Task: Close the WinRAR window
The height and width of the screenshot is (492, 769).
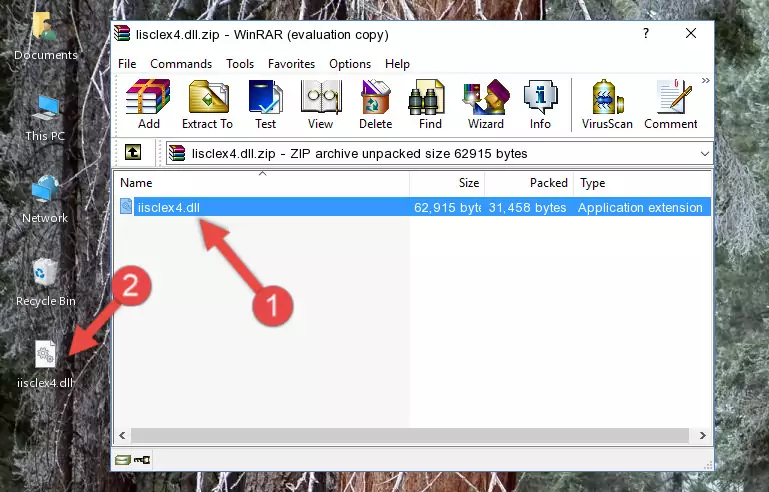Action: click(691, 33)
